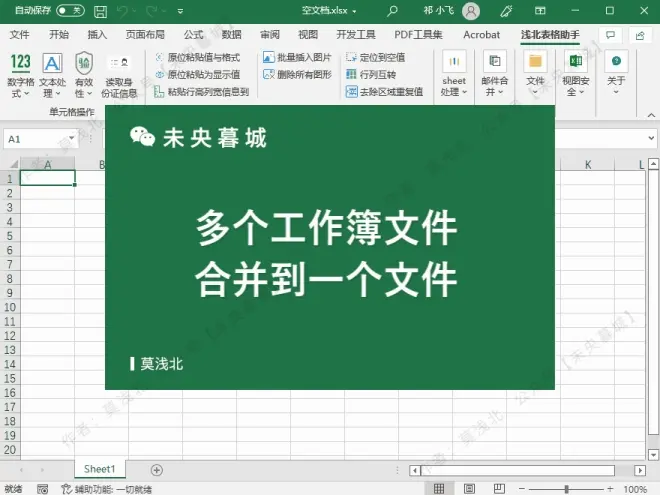Image resolution: width=660 pixels, height=495 pixels.
Task: Select column K header
Action: click(588, 165)
